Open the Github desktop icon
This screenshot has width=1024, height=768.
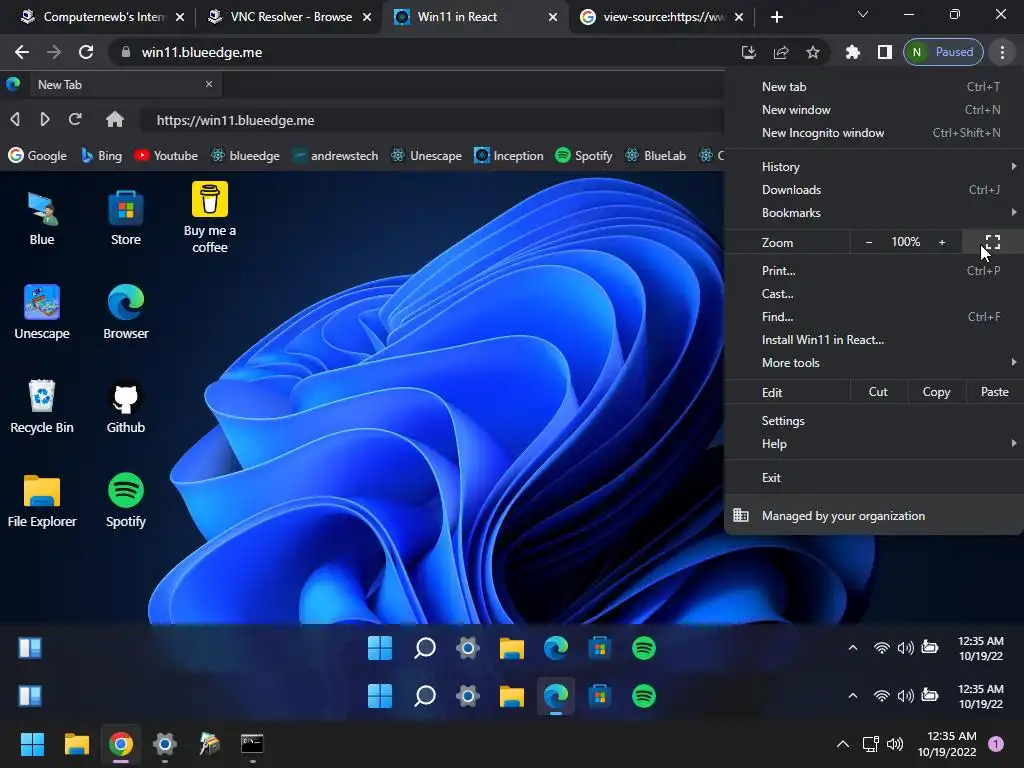(x=125, y=406)
